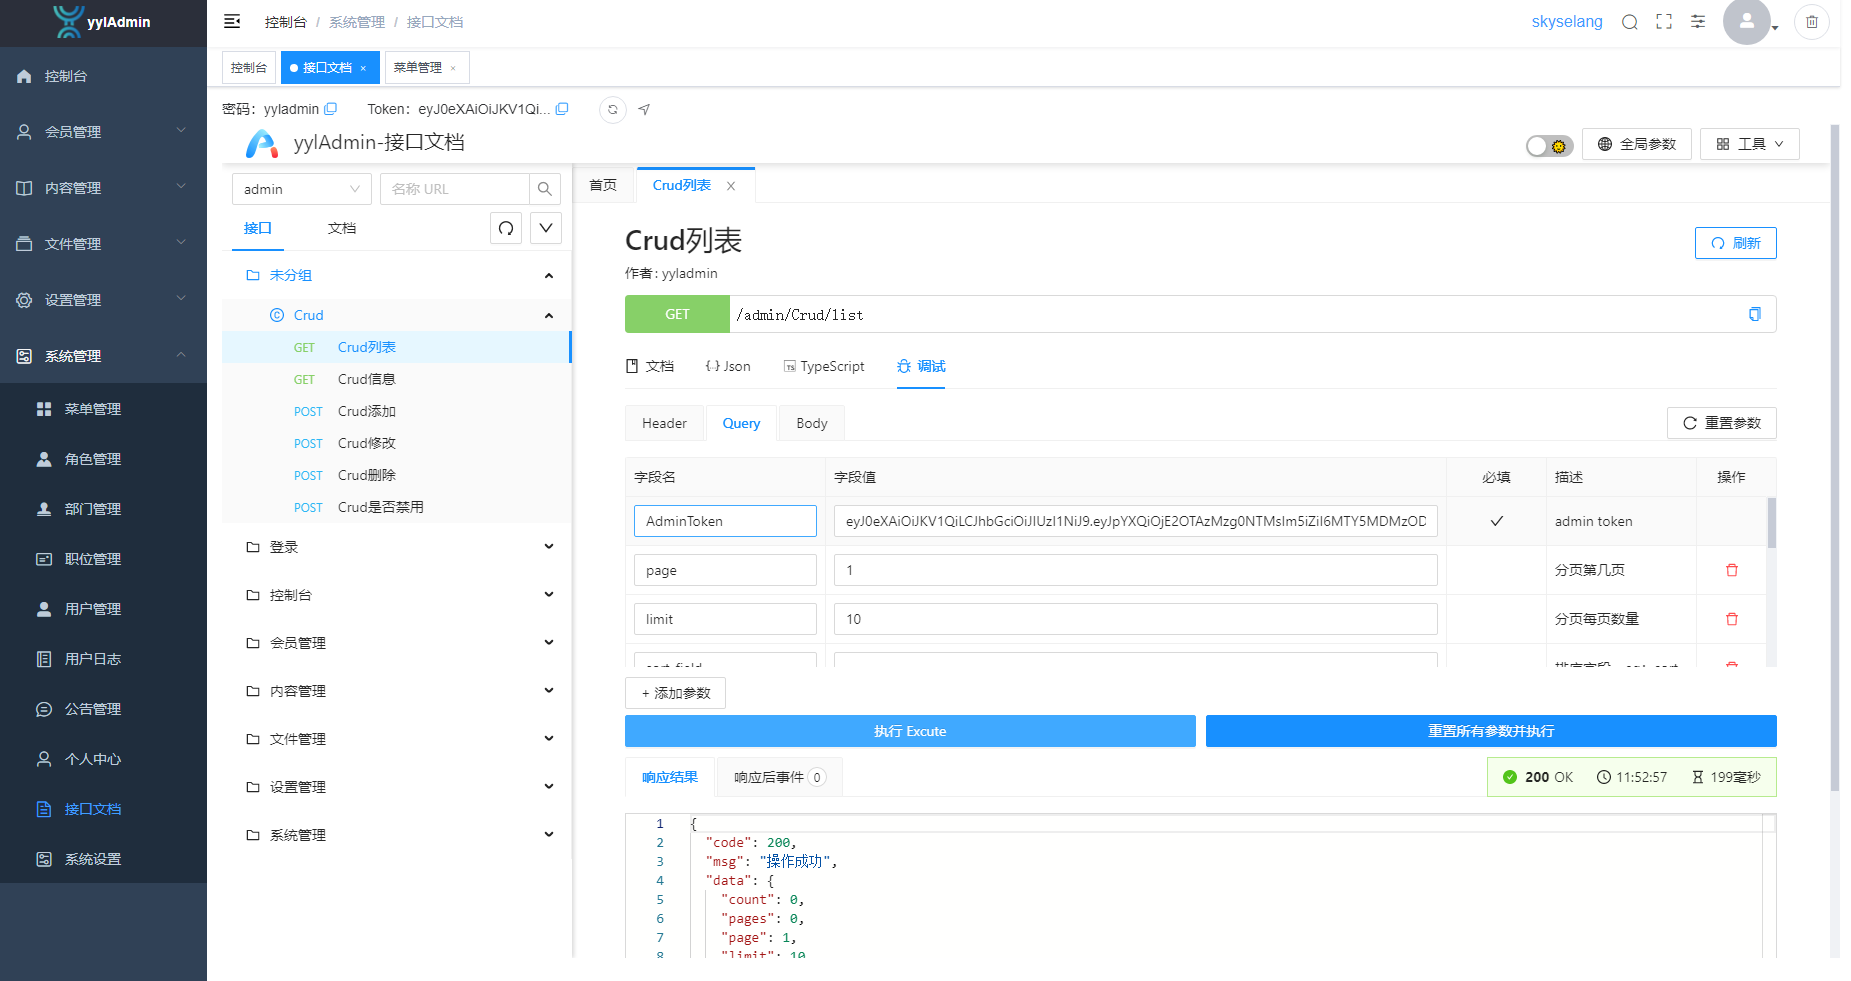Viewport: 1851px width, 981px height.
Task: Delete the page parameter row
Action: [x=1732, y=570]
